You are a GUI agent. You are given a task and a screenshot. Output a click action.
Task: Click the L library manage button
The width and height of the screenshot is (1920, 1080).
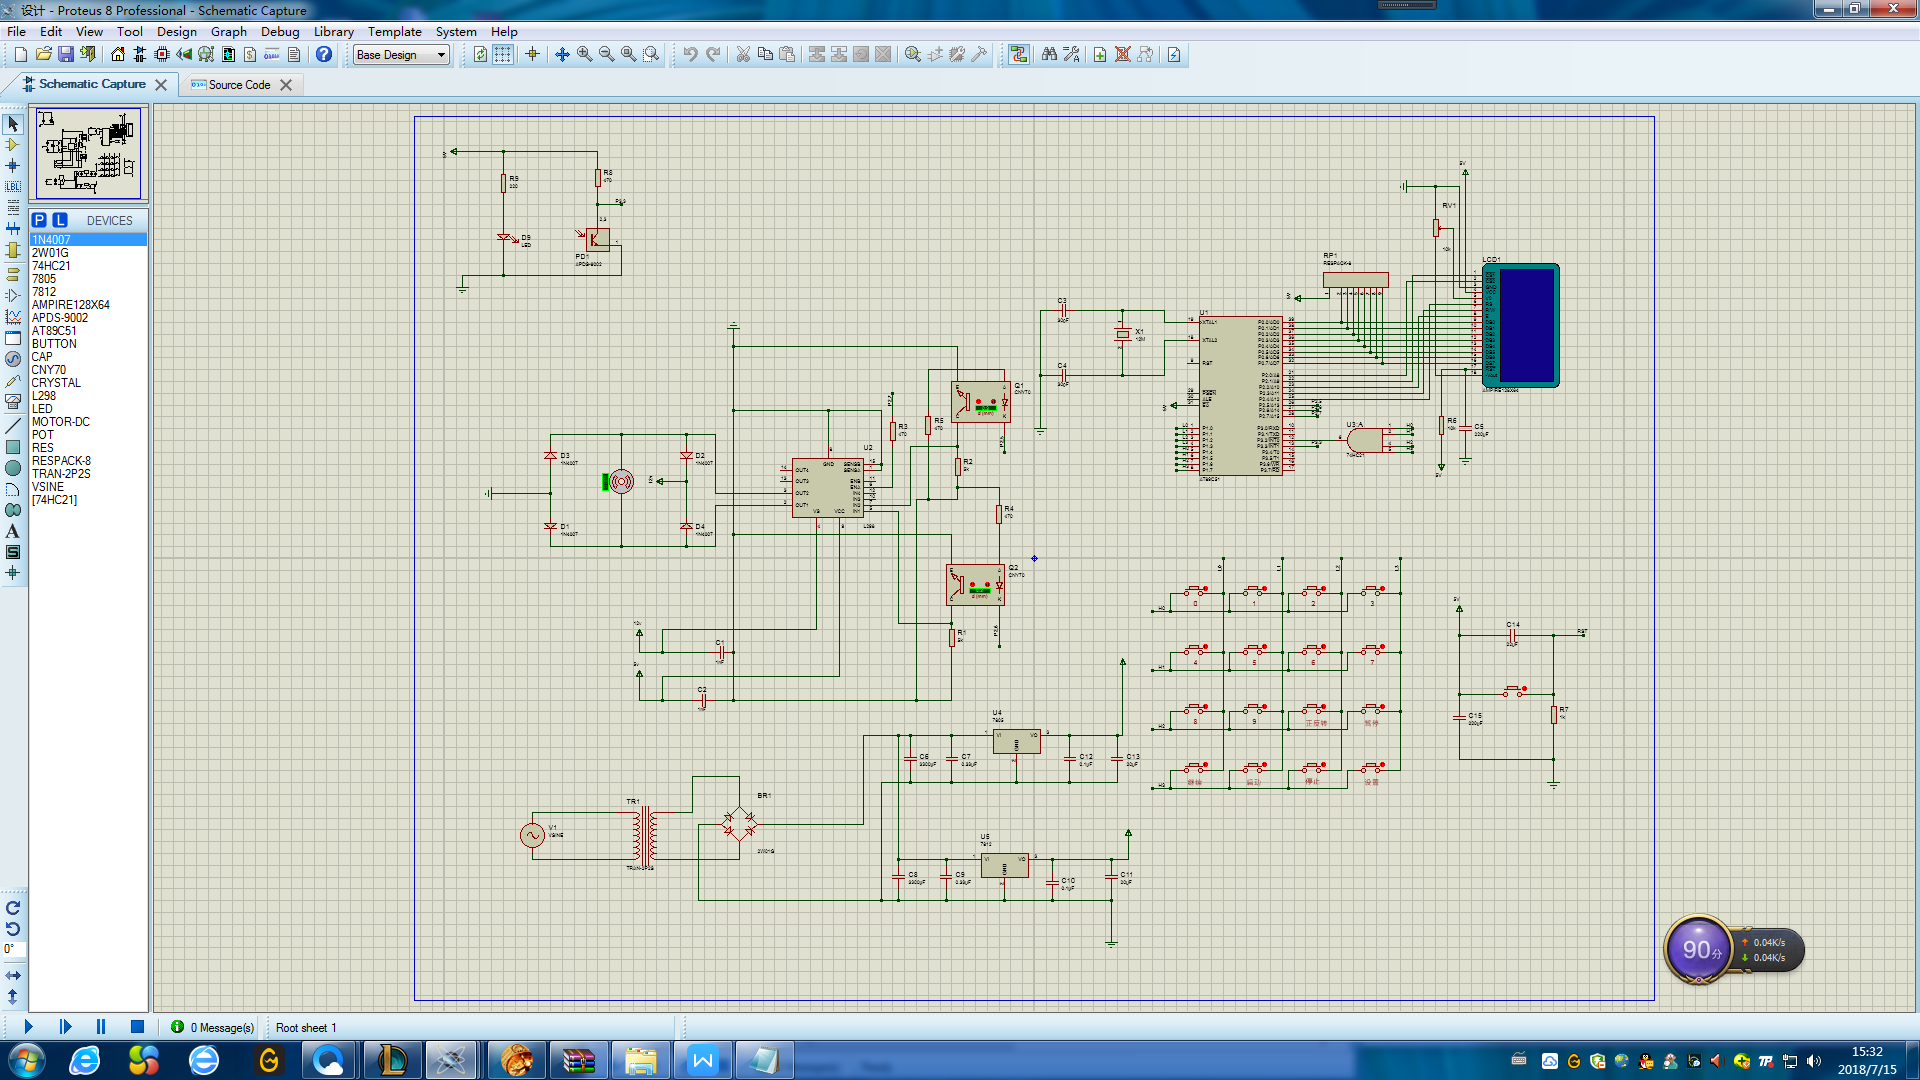coord(60,220)
